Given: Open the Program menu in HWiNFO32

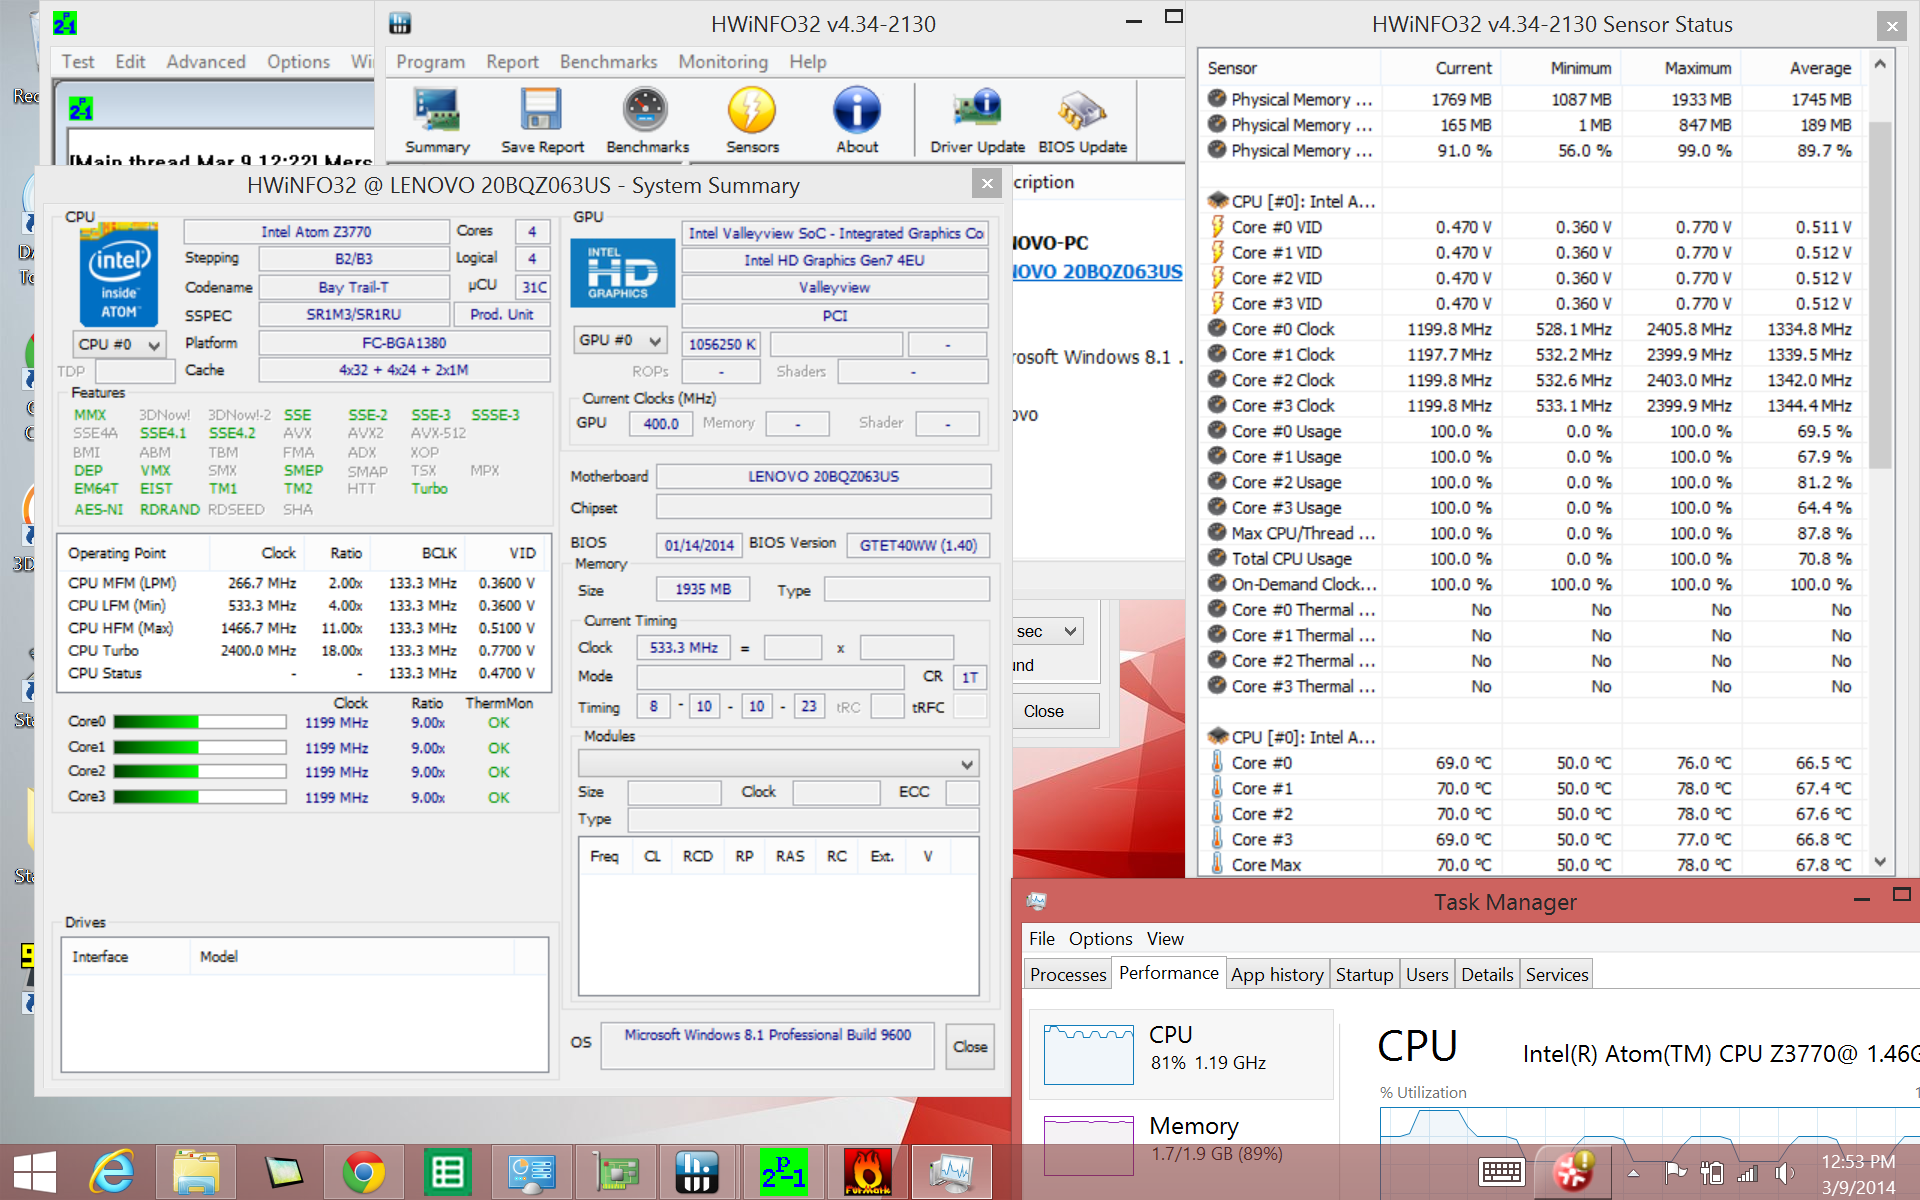Looking at the screenshot, I should click(430, 62).
